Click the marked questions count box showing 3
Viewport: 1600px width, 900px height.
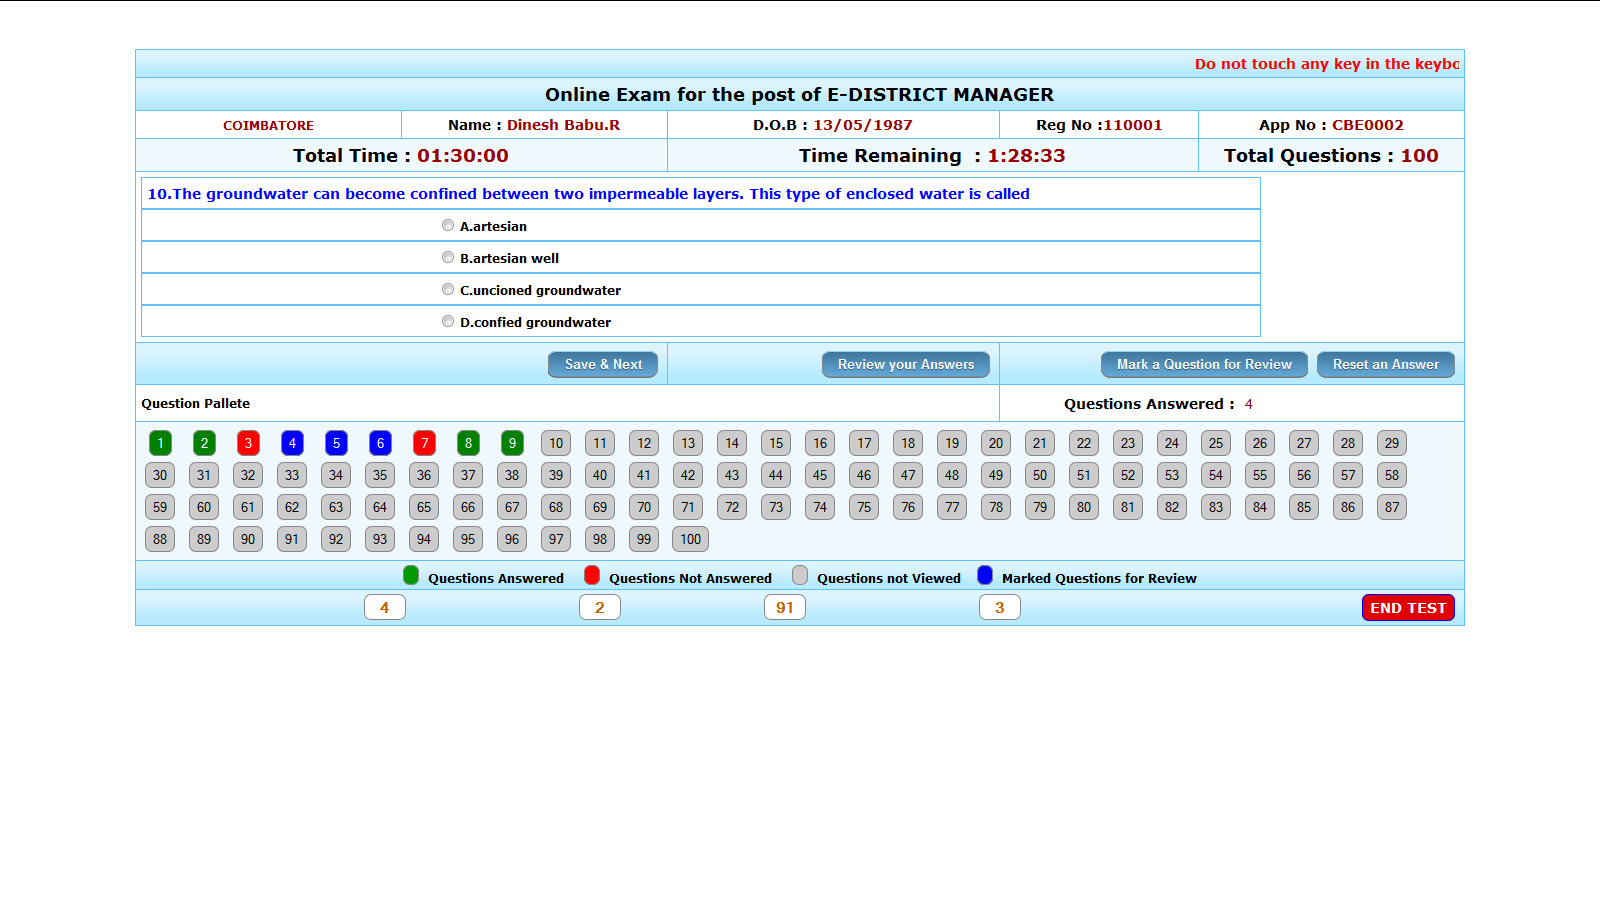(1000, 607)
